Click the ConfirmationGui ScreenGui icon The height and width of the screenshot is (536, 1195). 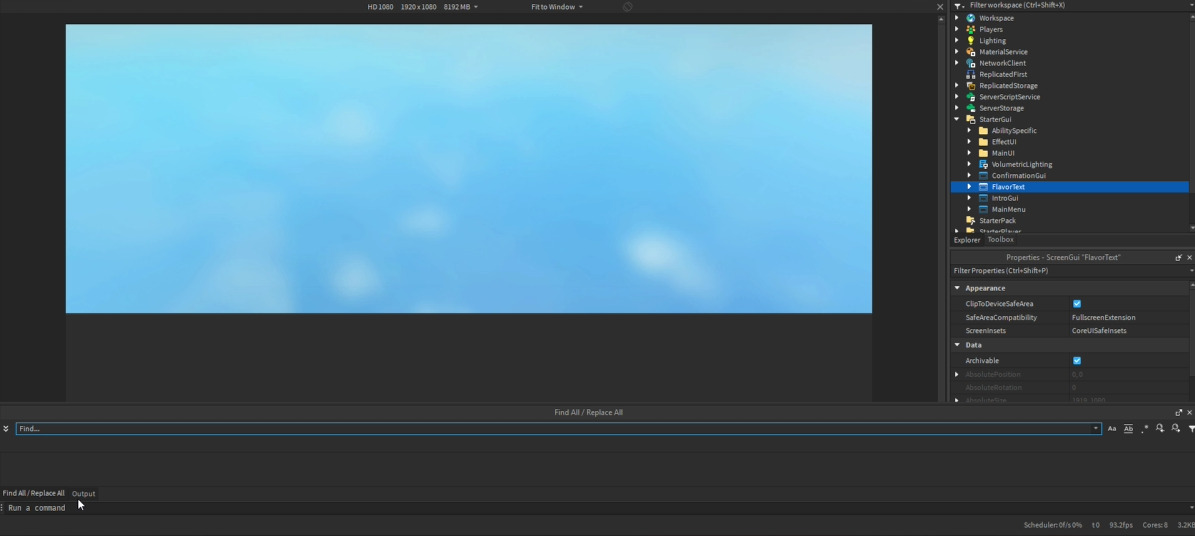(983, 175)
